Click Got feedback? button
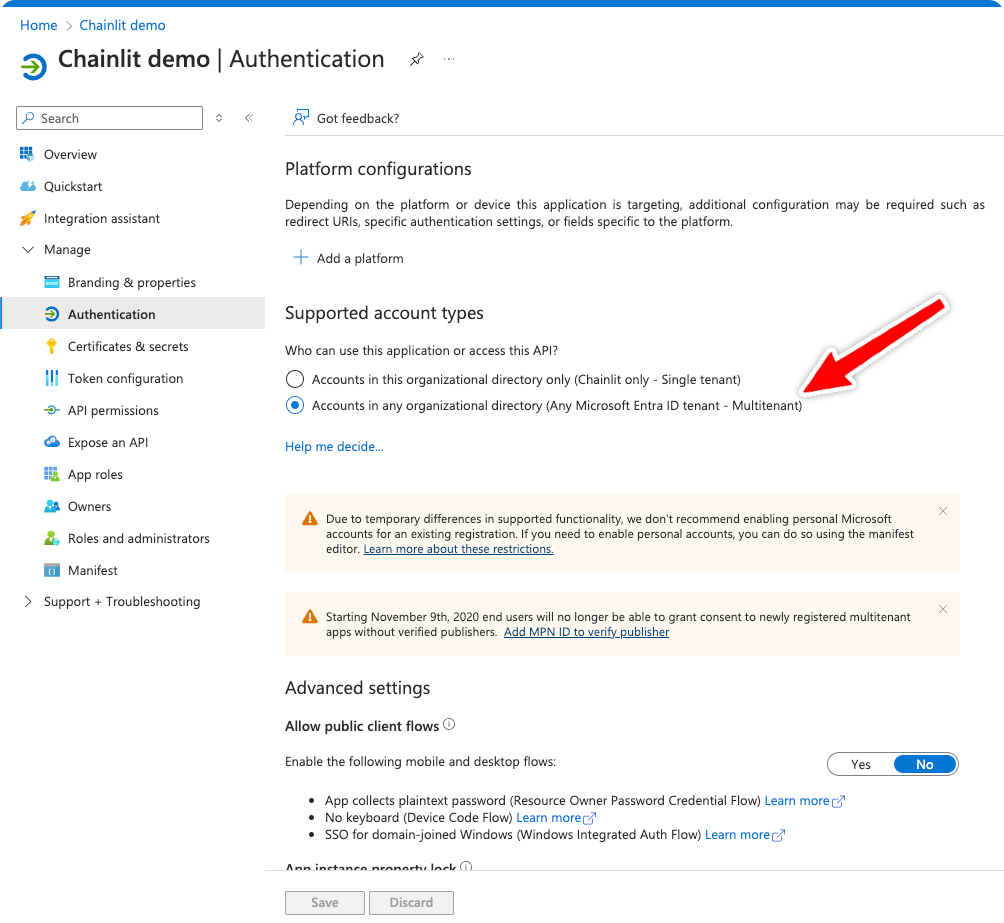1004x923 pixels. (346, 118)
